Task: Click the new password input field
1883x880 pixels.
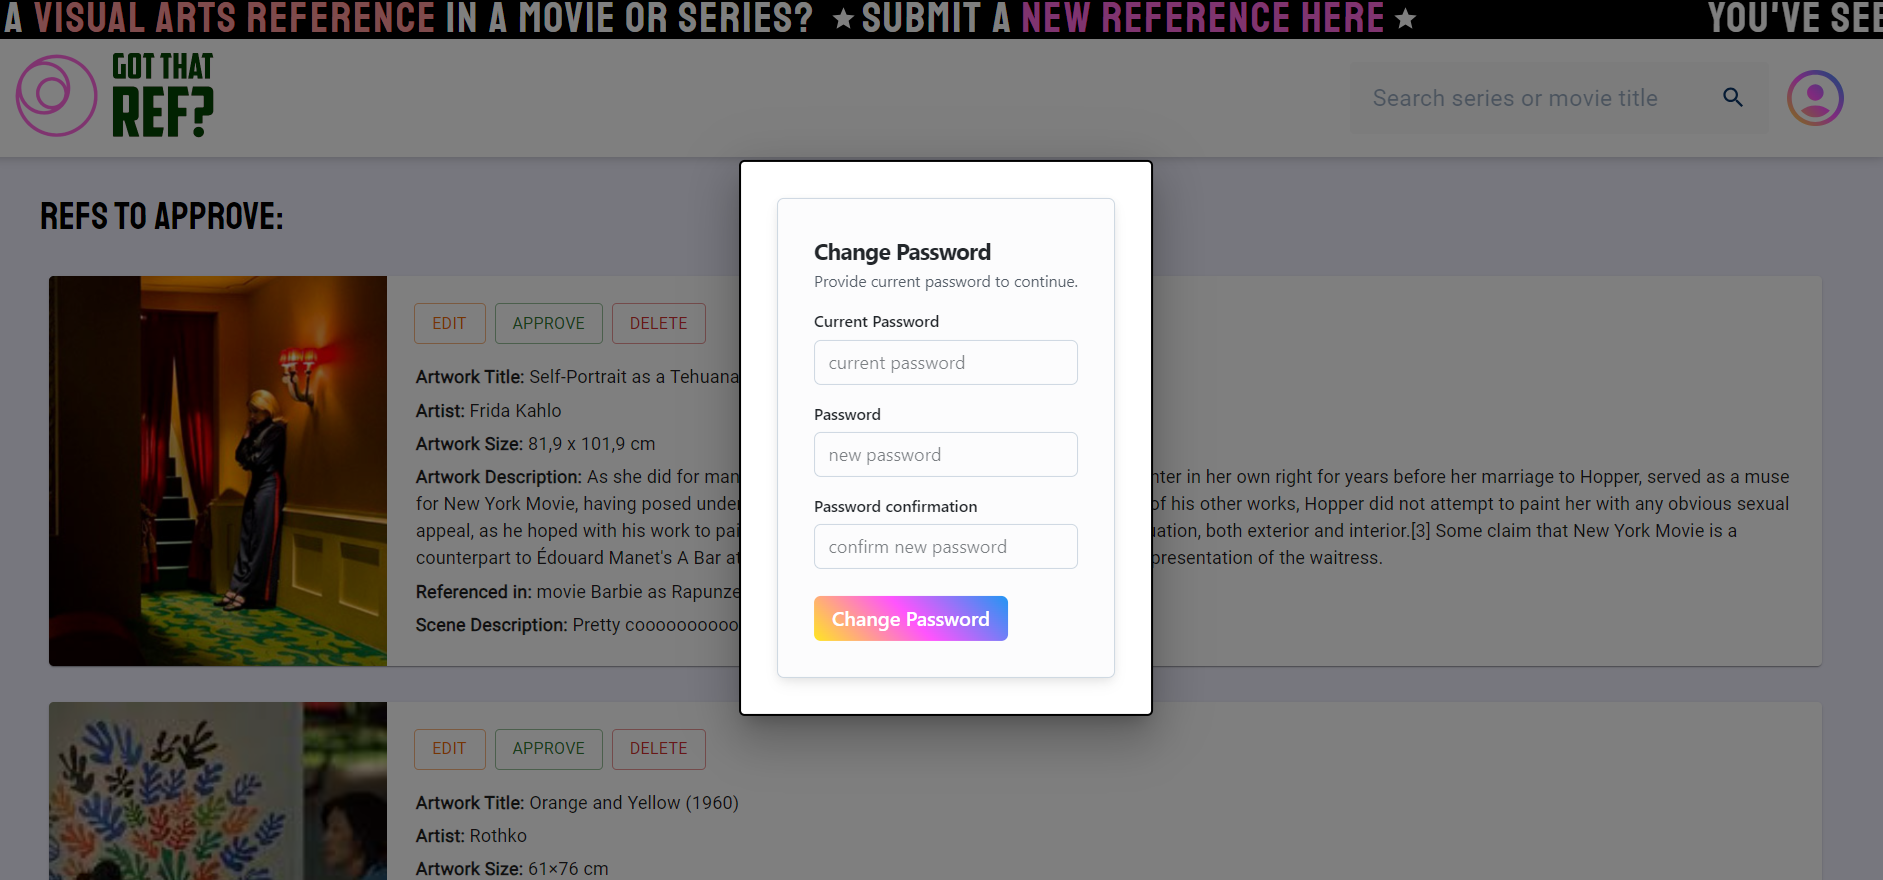Action: [945, 454]
